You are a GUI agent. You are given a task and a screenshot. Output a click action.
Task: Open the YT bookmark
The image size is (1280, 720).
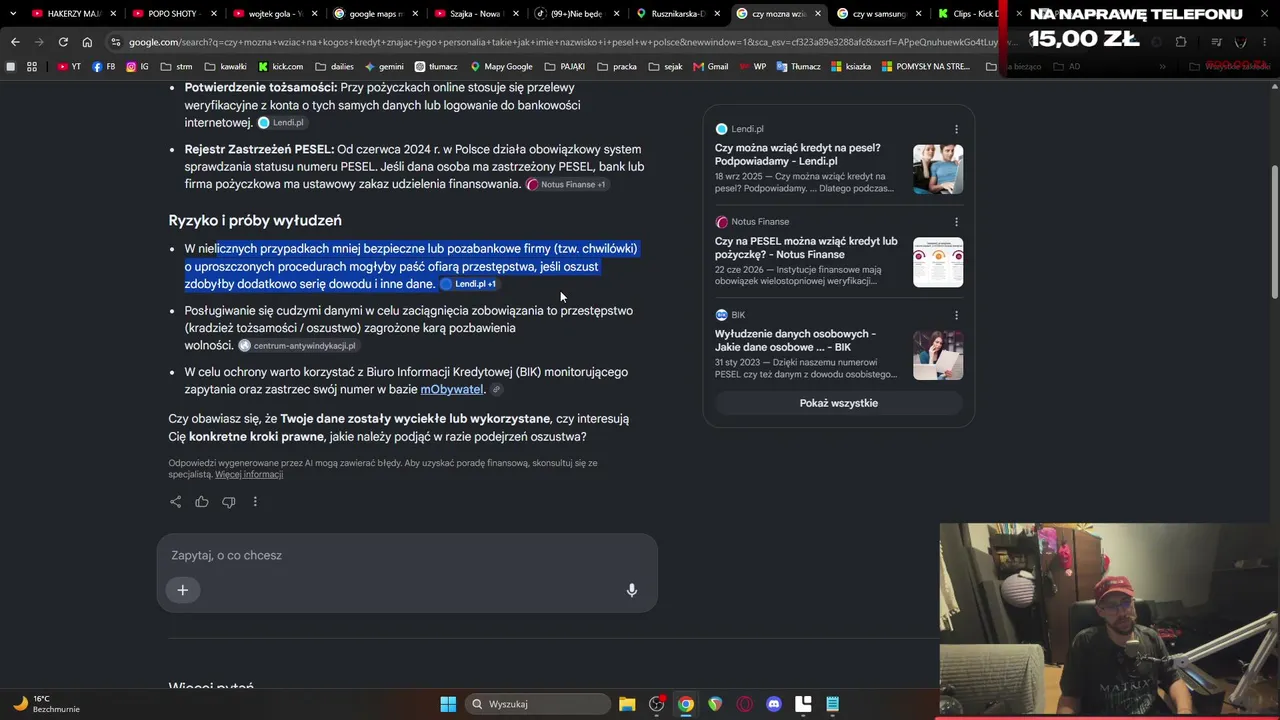[69, 66]
